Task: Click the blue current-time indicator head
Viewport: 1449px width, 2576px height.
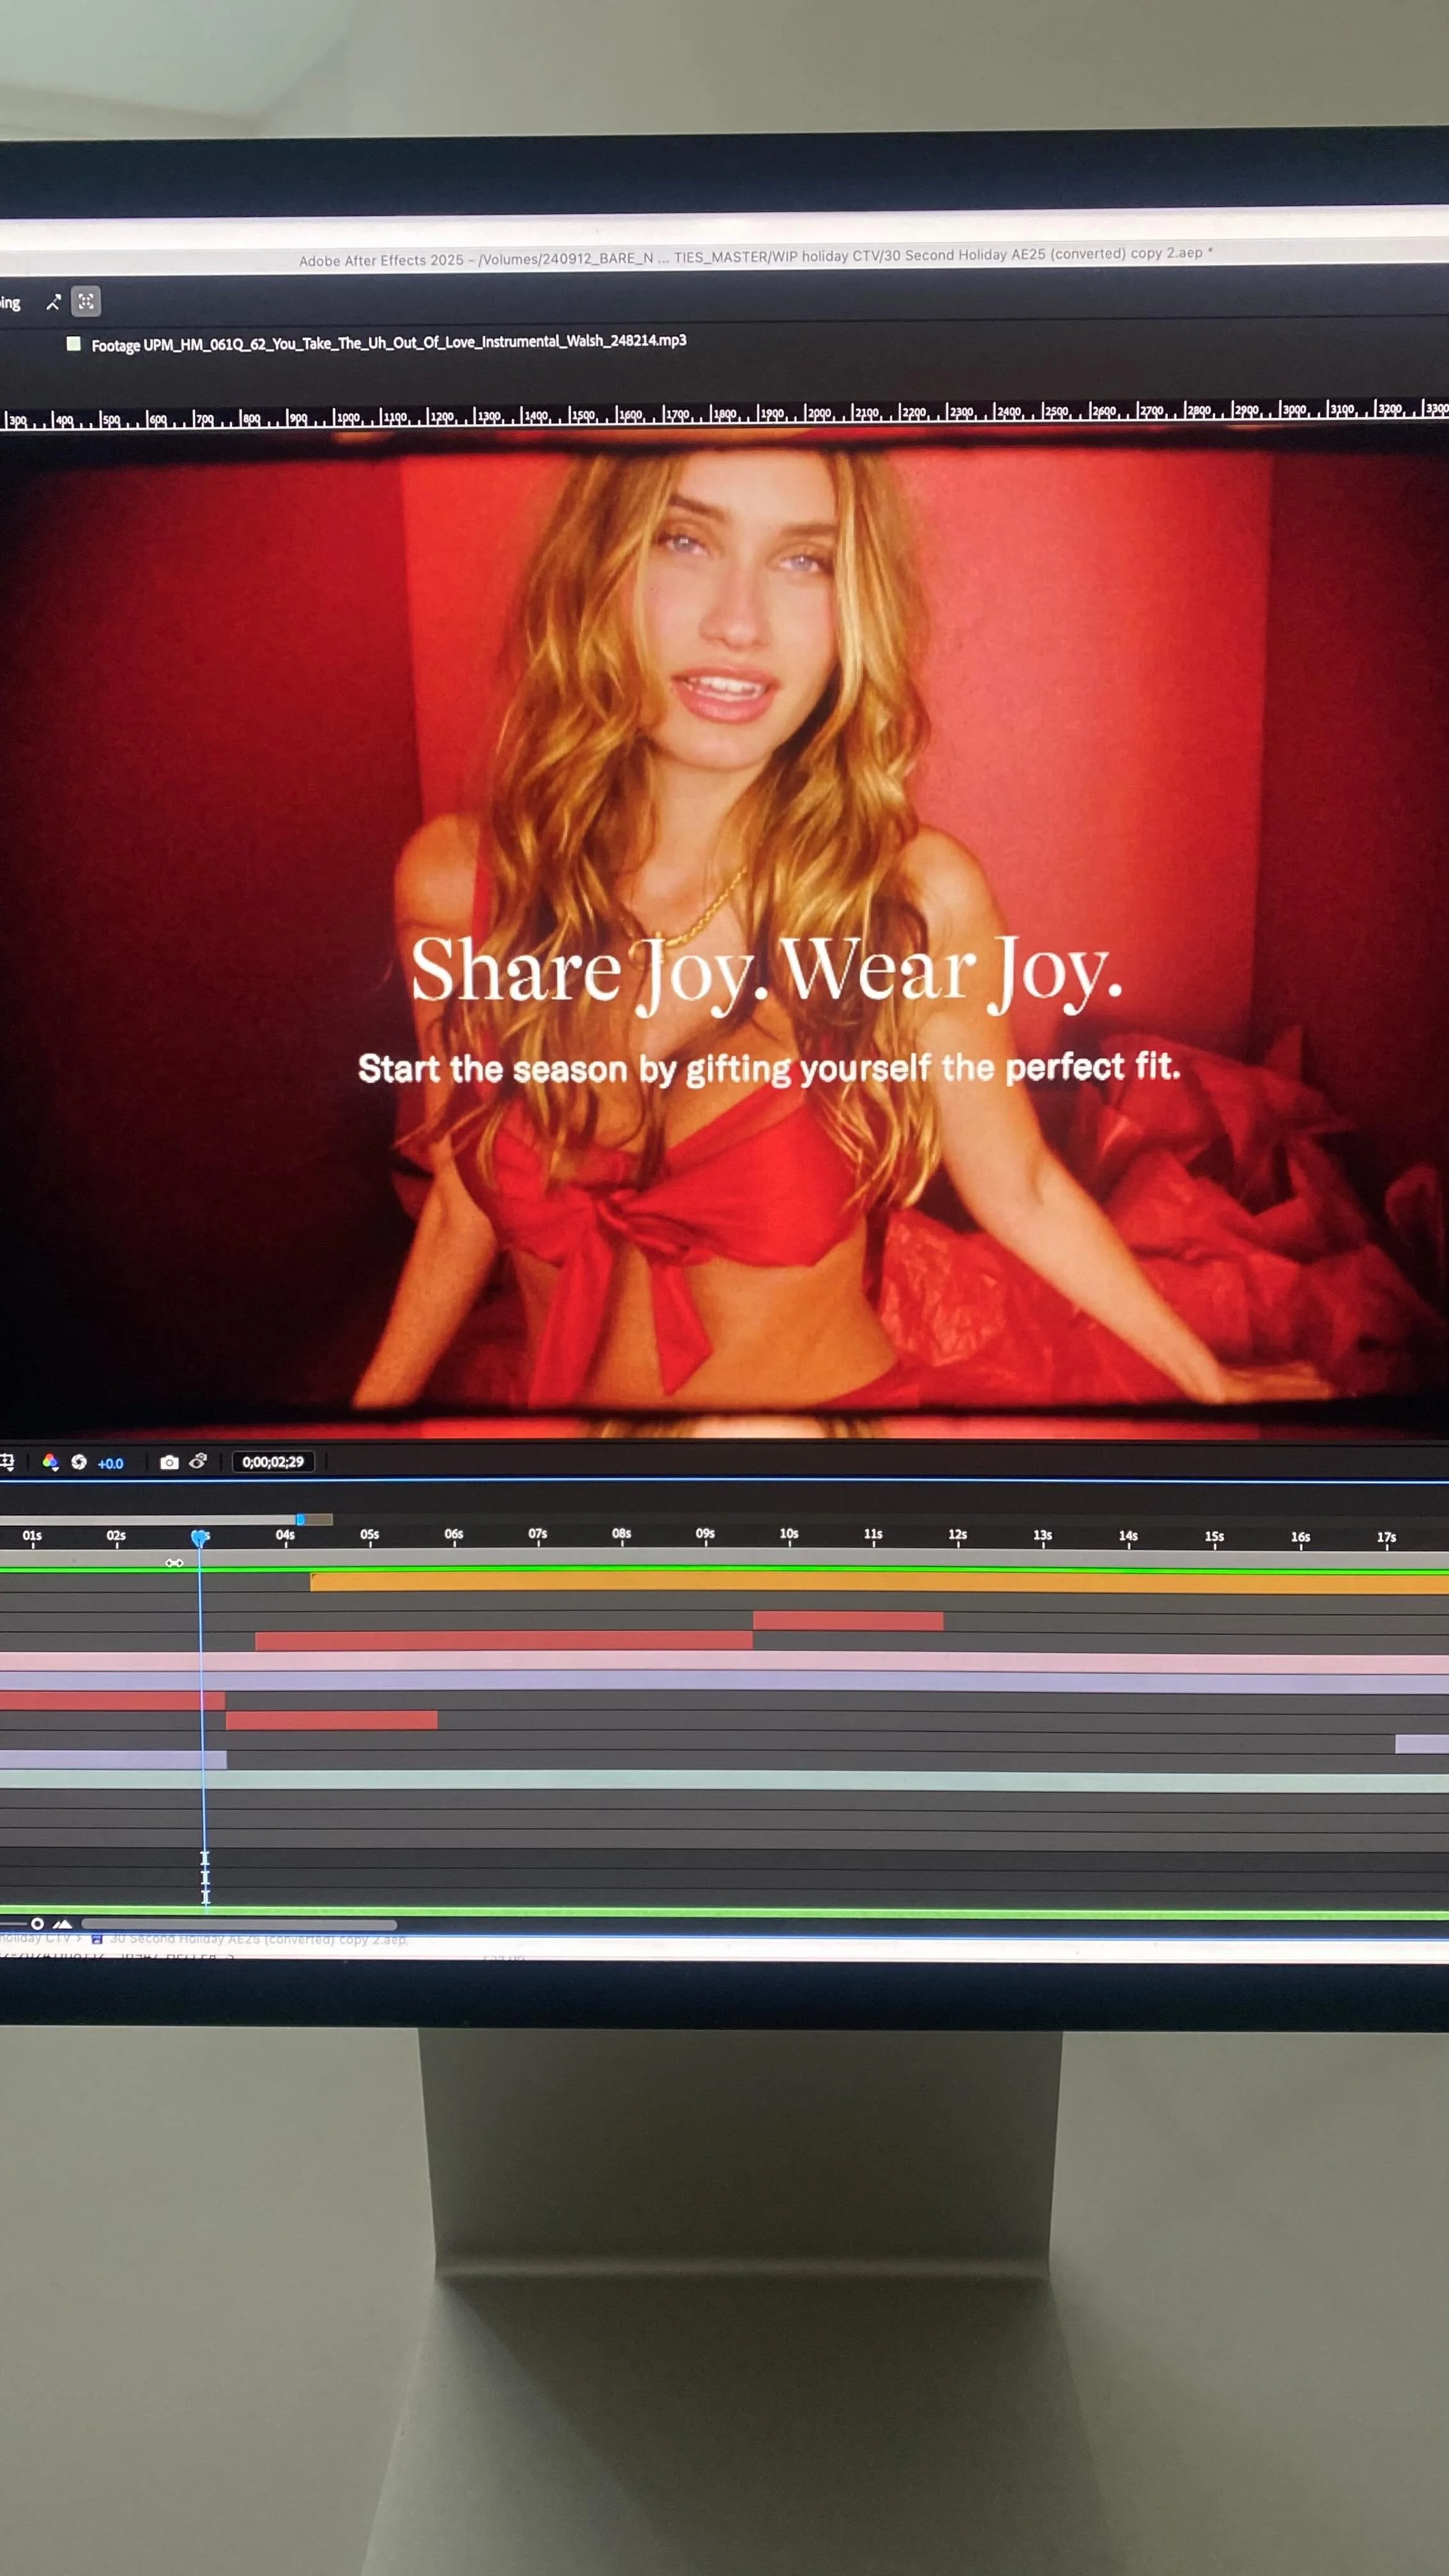Action: 200,1537
